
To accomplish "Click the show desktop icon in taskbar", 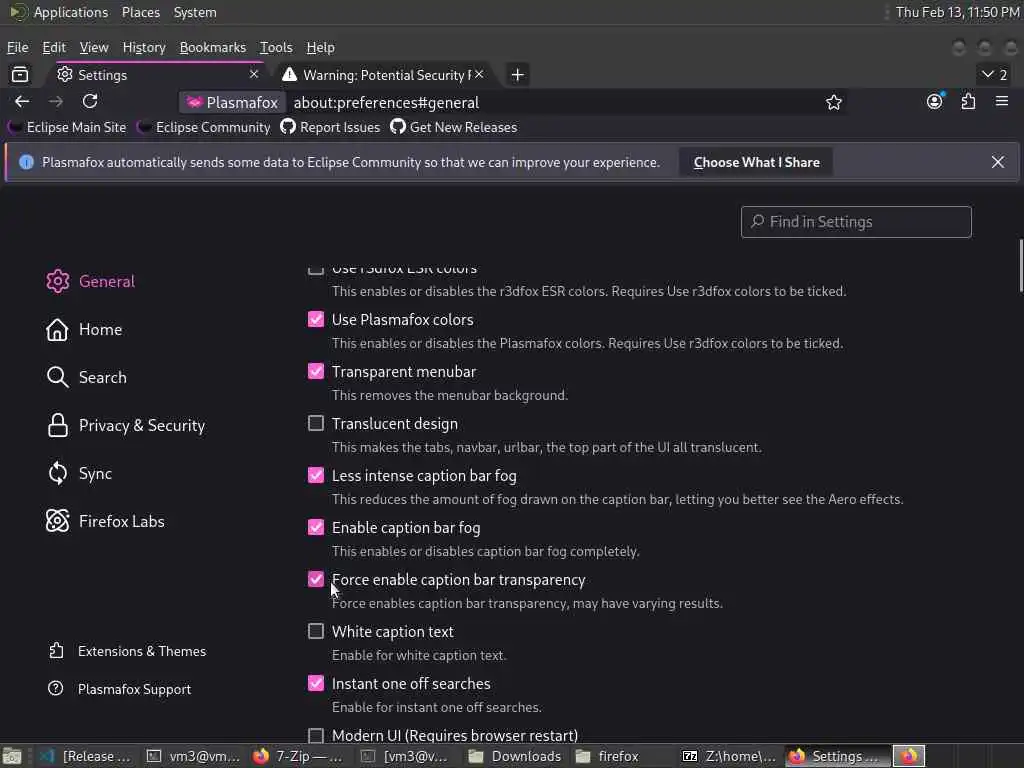I will pyautogui.click(x=12, y=756).
